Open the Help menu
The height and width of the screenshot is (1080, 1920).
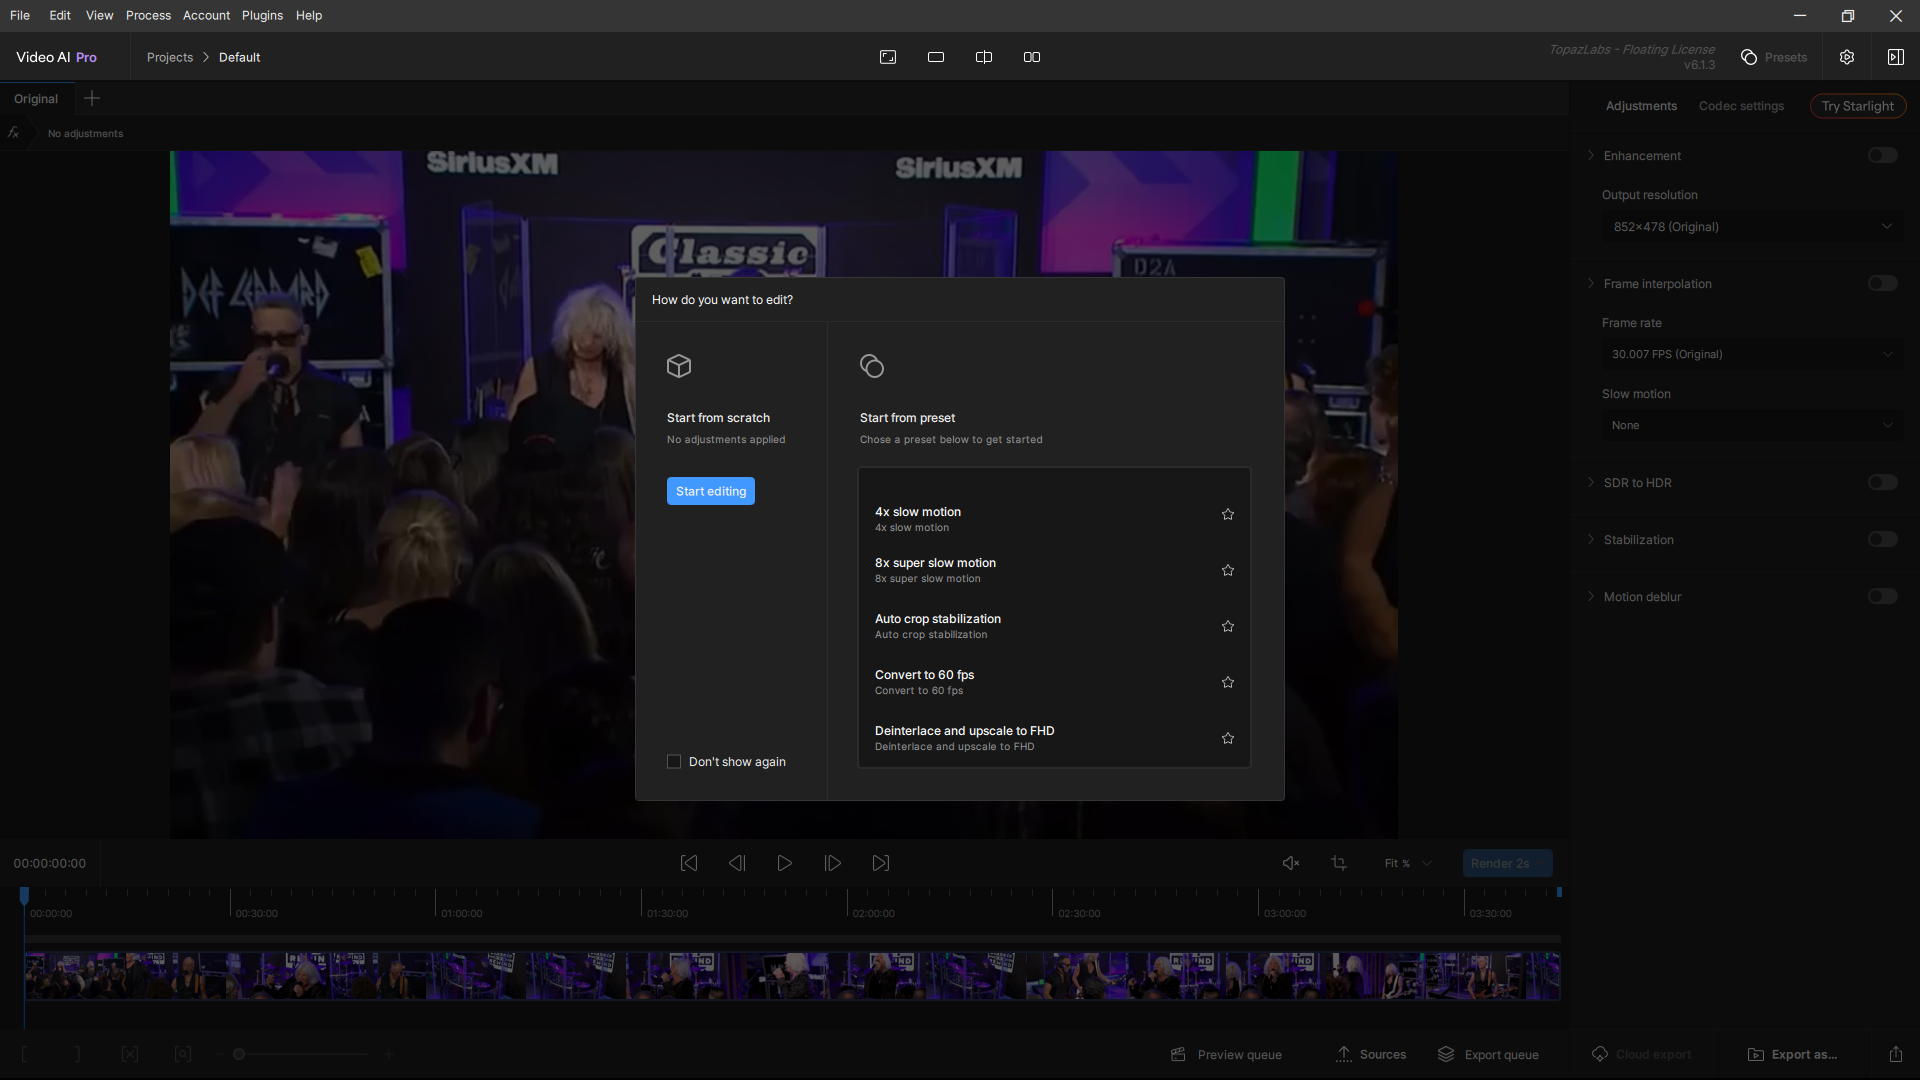(x=309, y=15)
